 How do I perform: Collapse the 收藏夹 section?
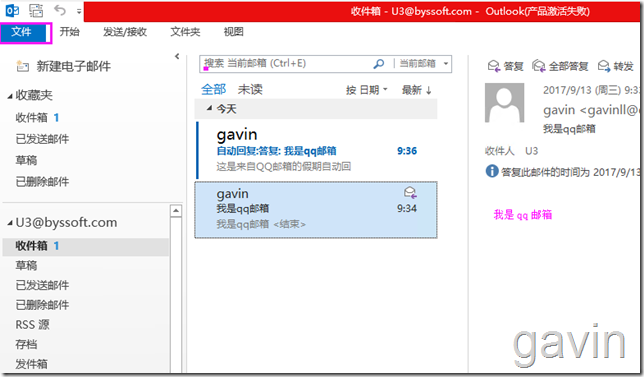(10, 96)
